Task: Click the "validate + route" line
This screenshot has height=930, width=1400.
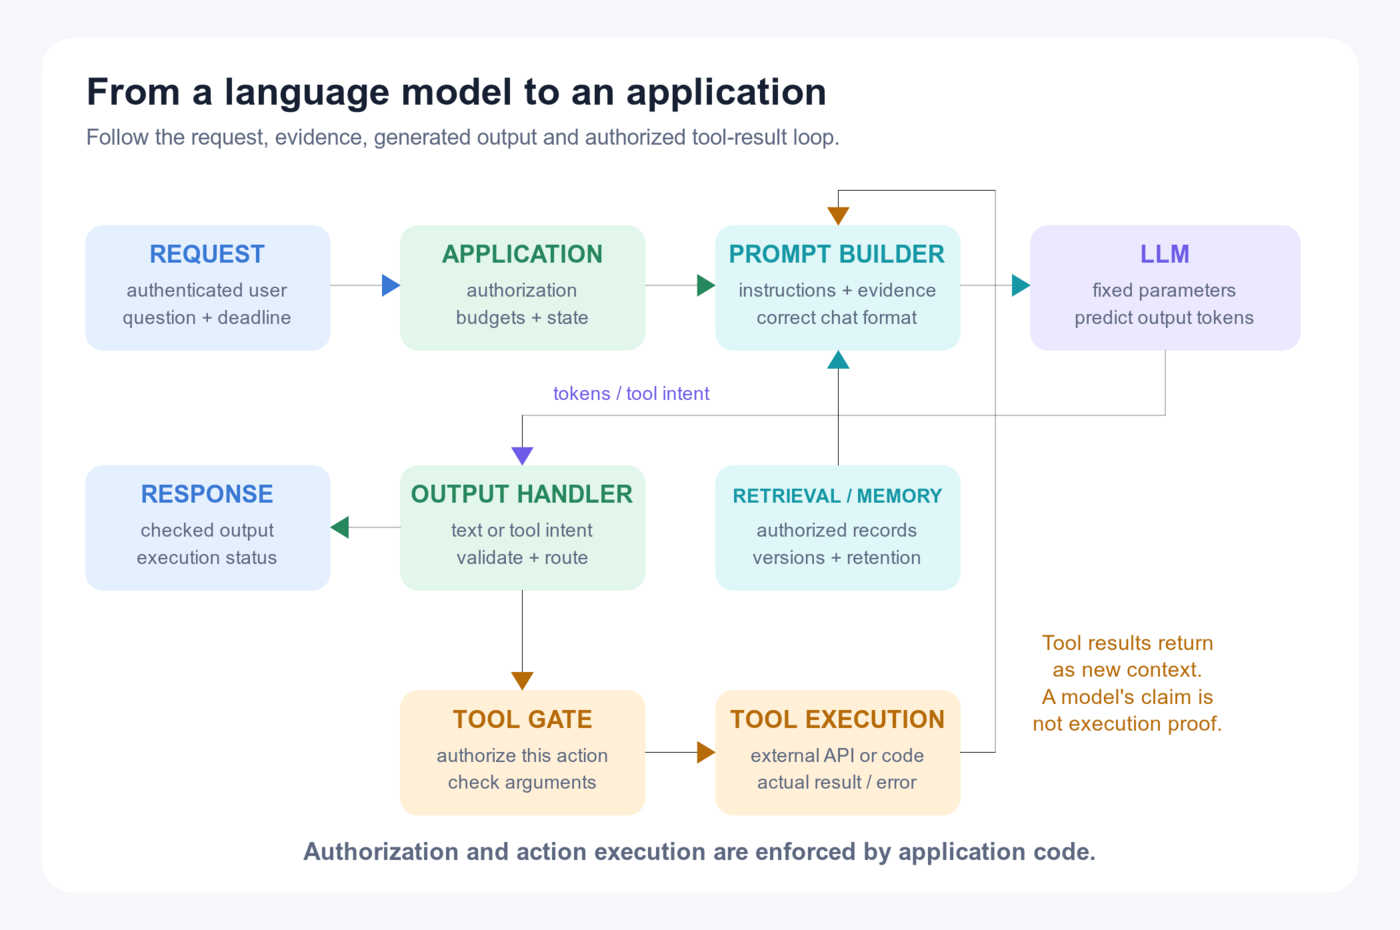Action: tap(522, 557)
